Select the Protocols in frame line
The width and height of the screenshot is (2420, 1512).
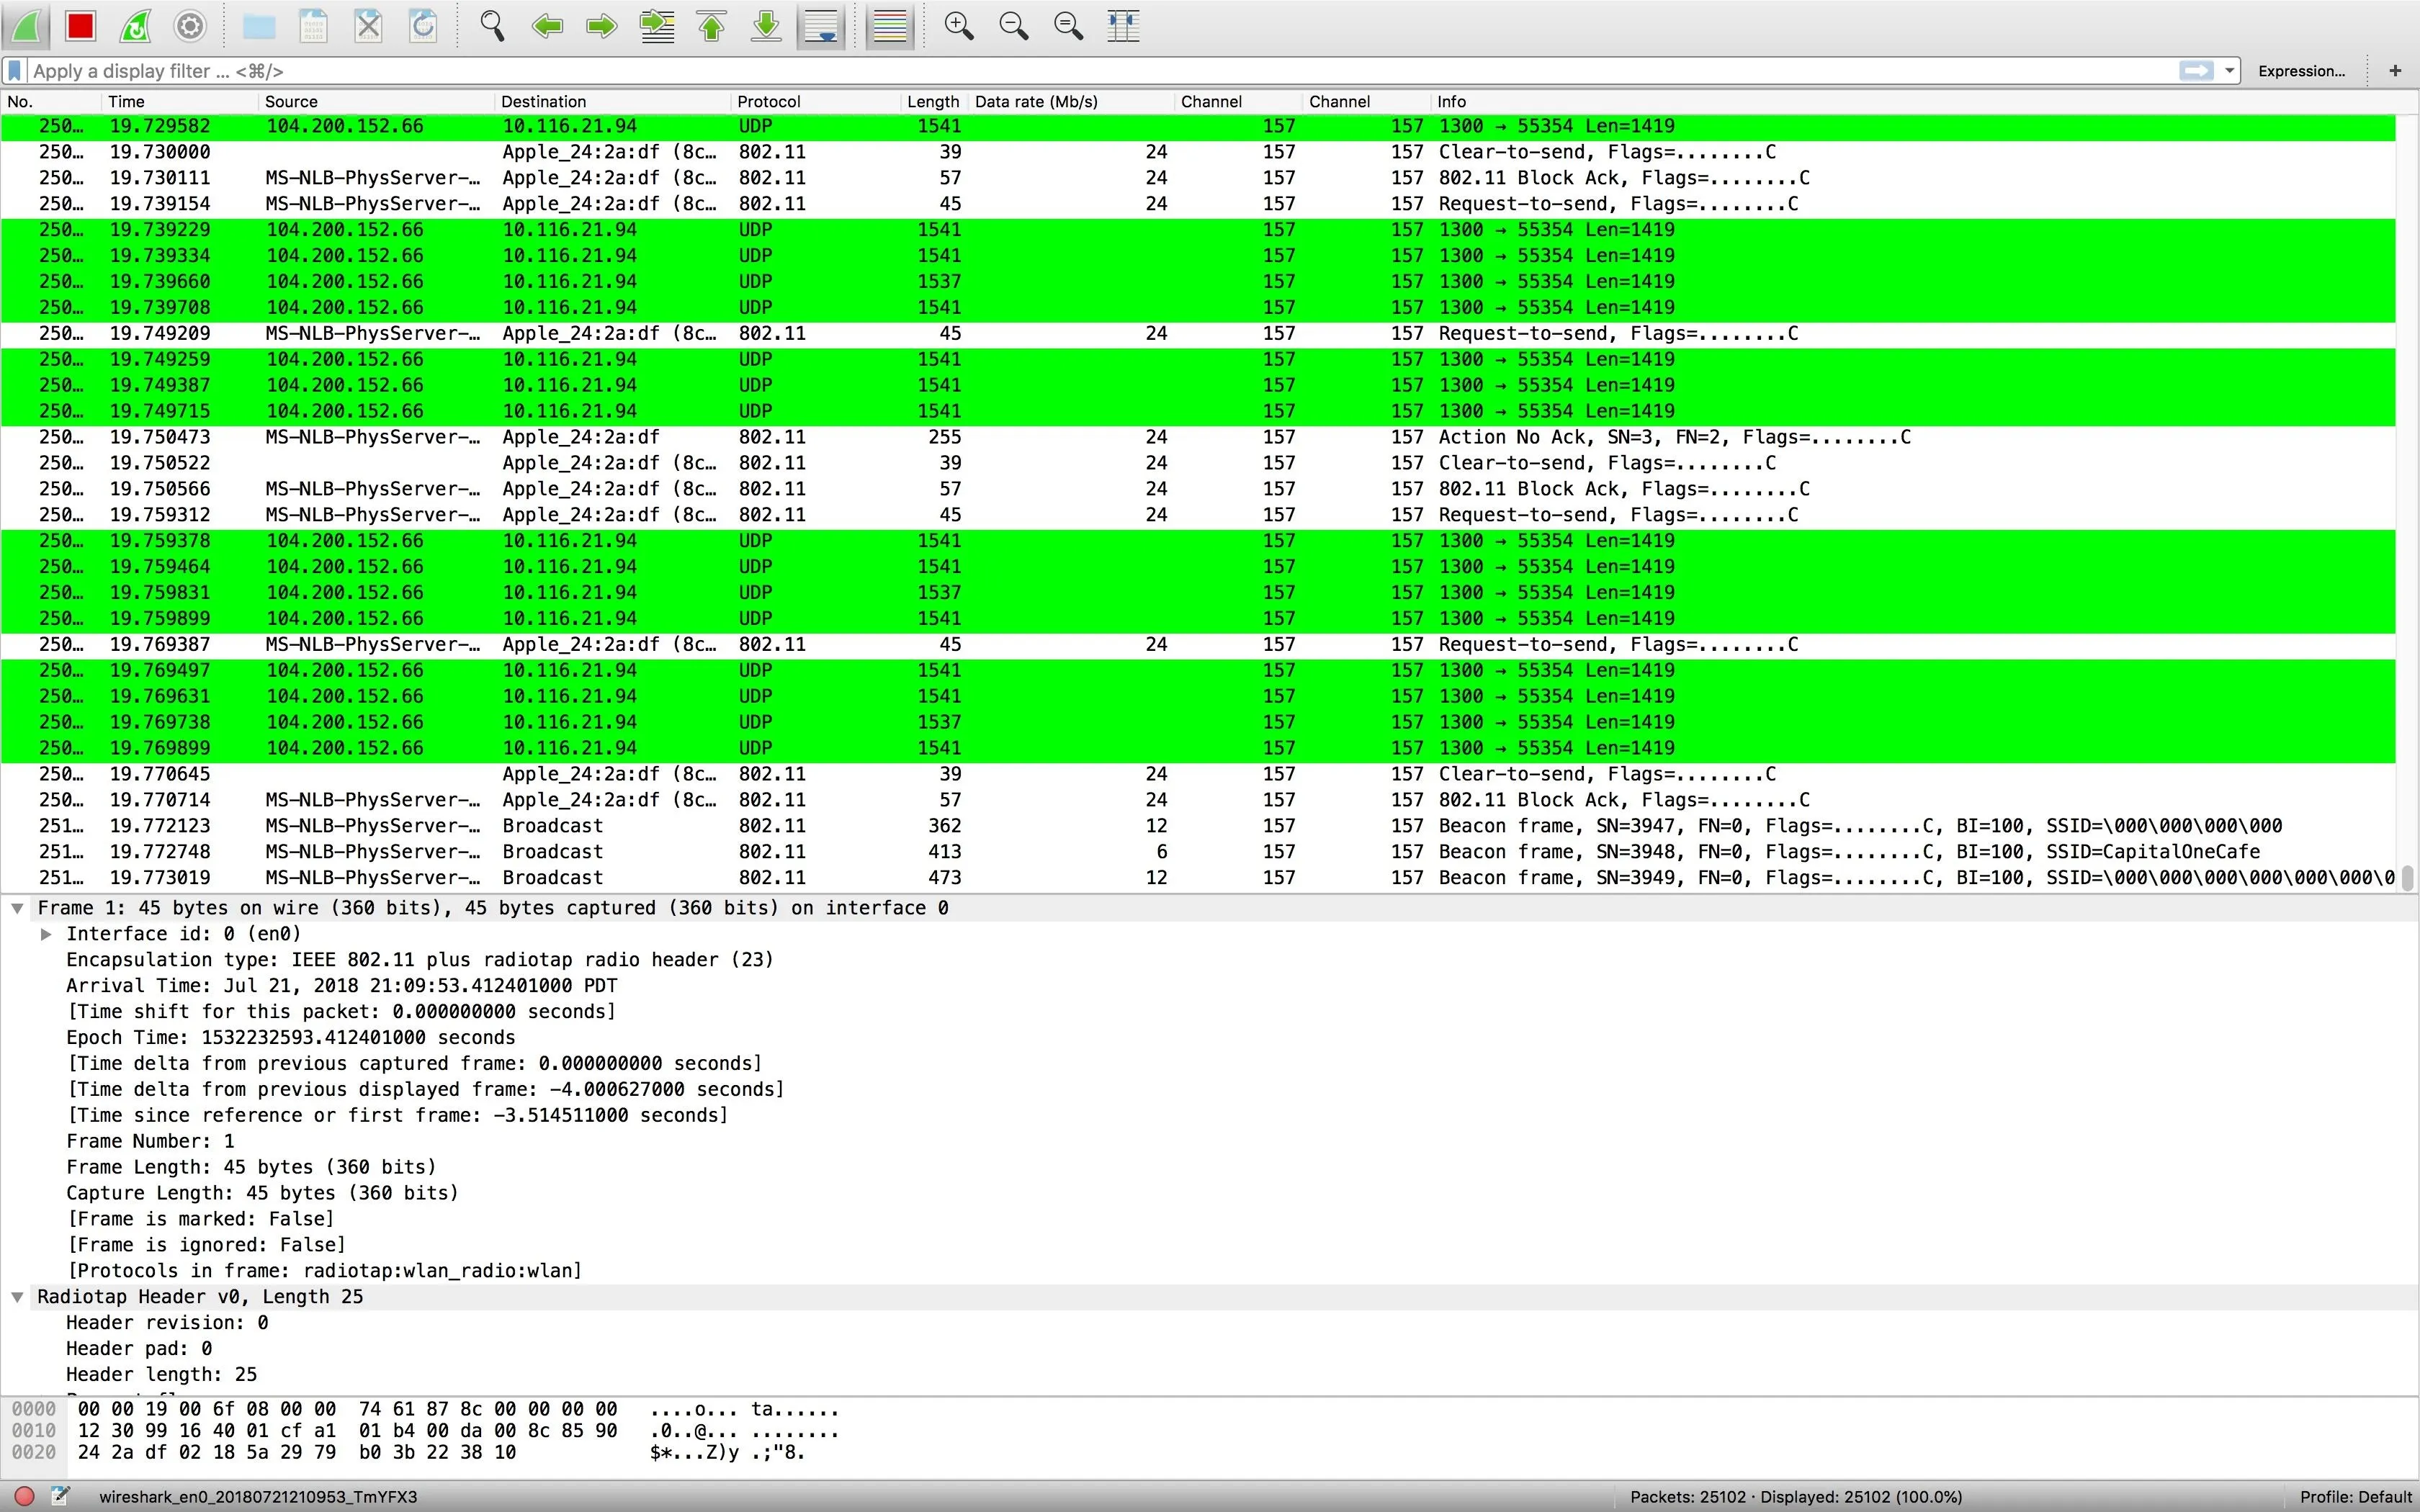click(x=325, y=1271)
